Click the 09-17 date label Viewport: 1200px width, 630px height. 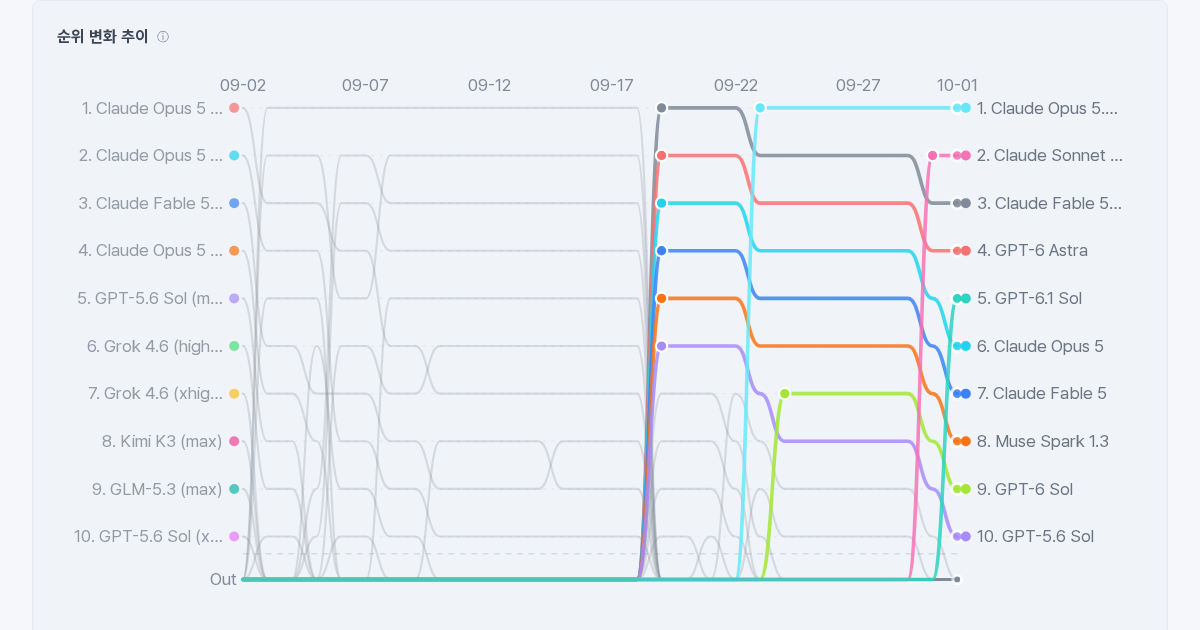click(x=612, y=85)
